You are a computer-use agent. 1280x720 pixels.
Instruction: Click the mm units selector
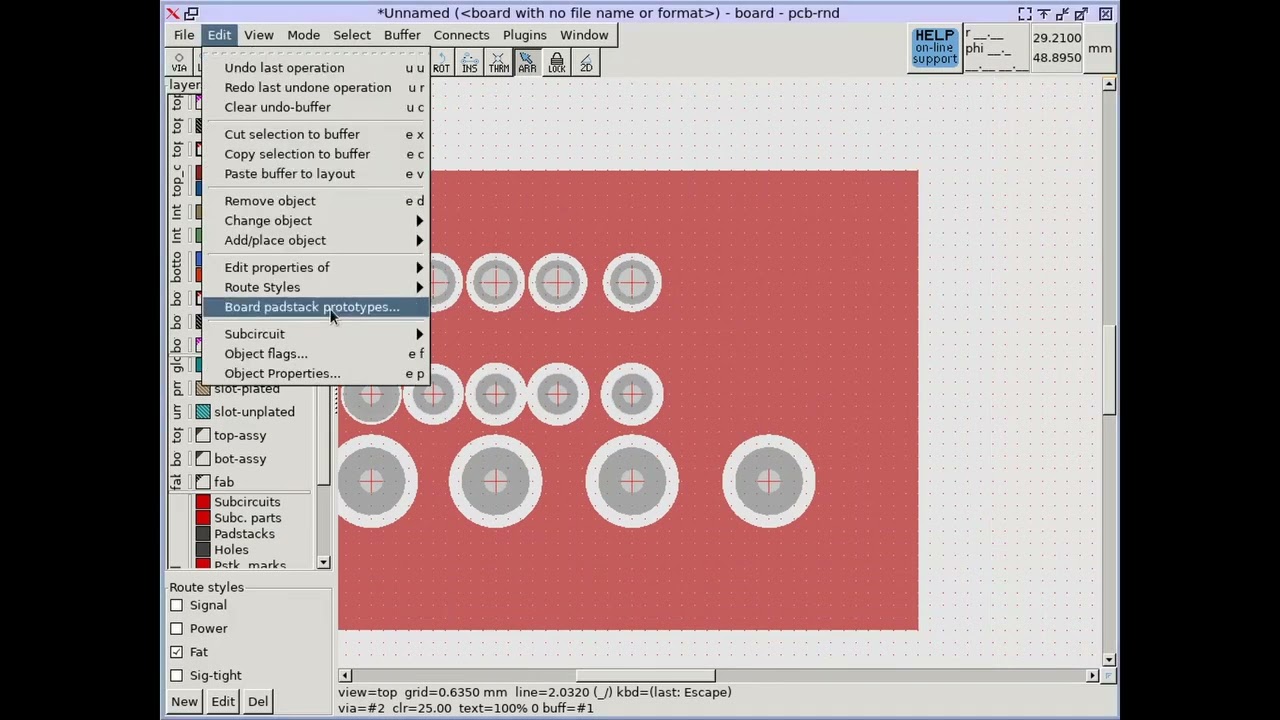point(1099,48)
